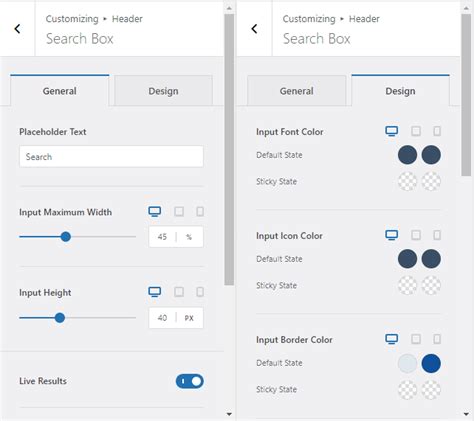Click the Input Maximum Width slider handle
Screen dimensions: 474x421
click(x=66, y=237)
